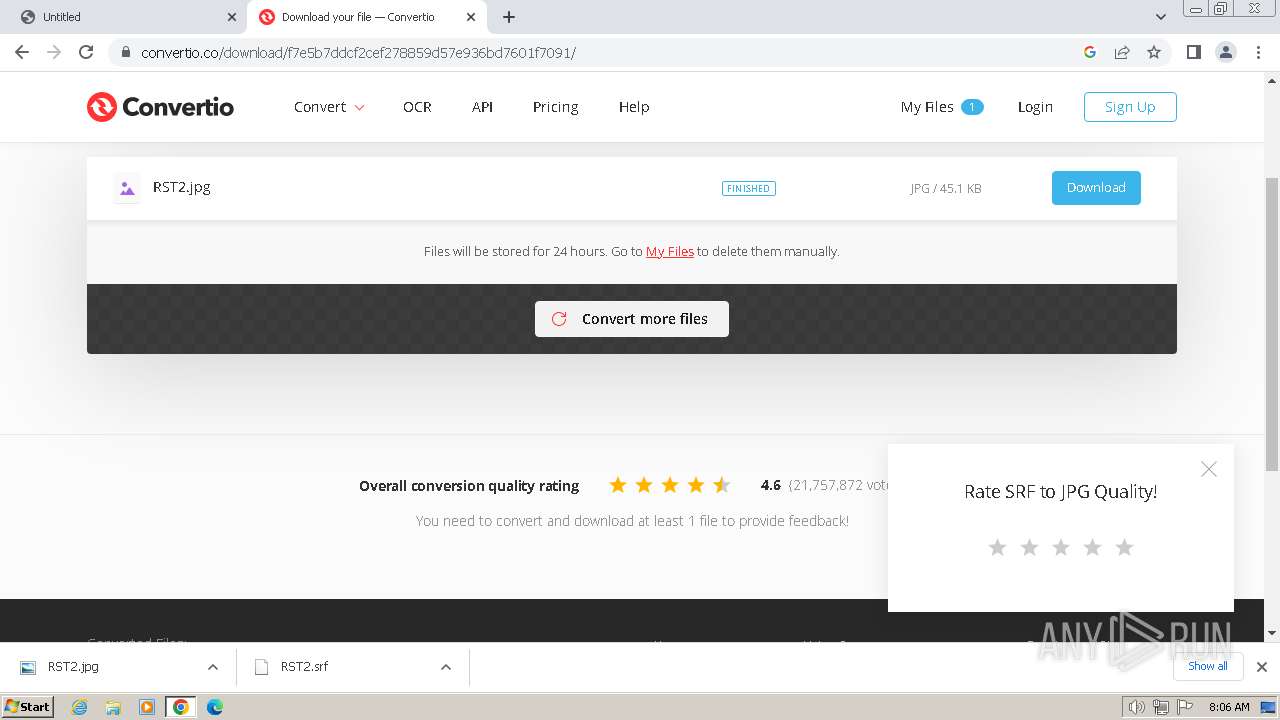Click the 4.6 rating value
Screen dimensions: 1280x720
770,485
